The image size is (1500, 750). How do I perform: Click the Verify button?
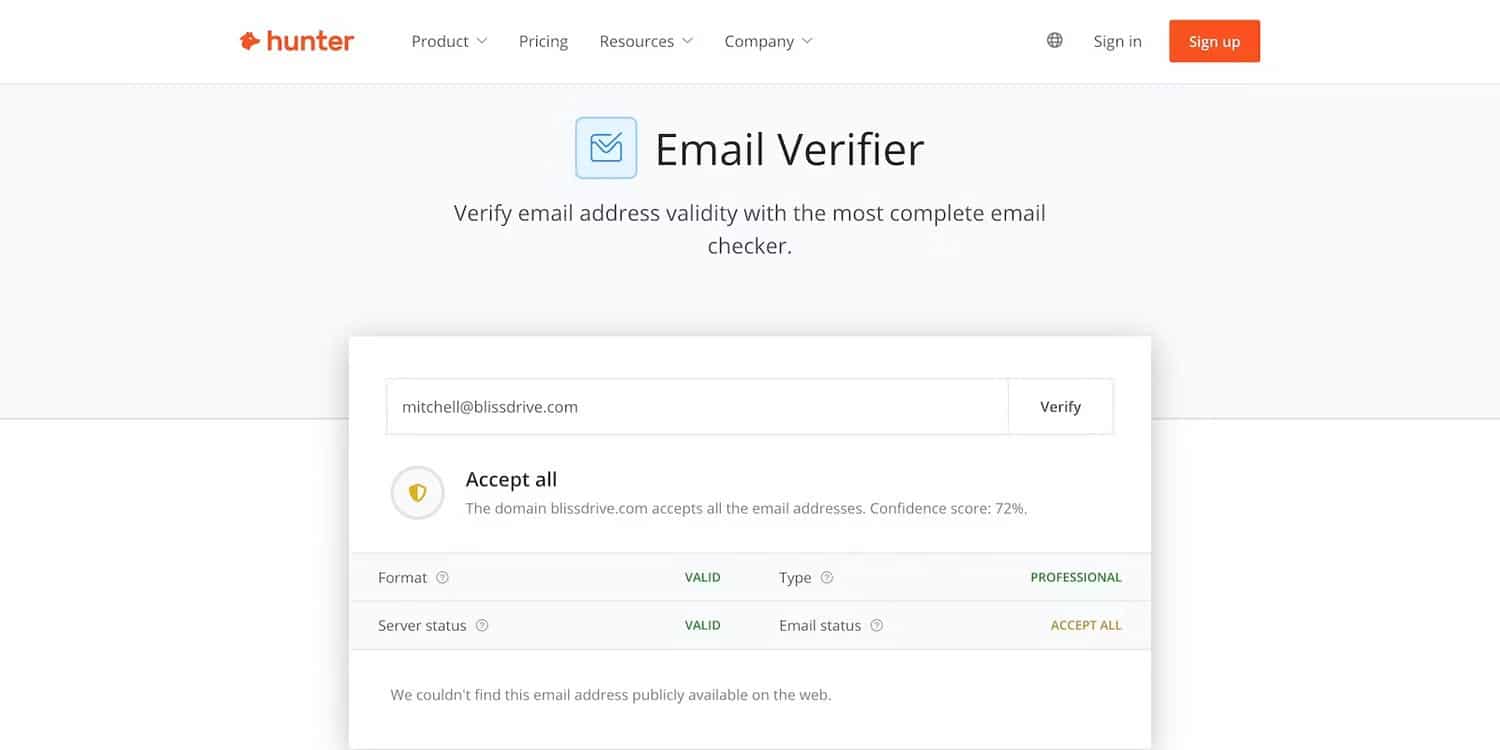pos(1060,407)
